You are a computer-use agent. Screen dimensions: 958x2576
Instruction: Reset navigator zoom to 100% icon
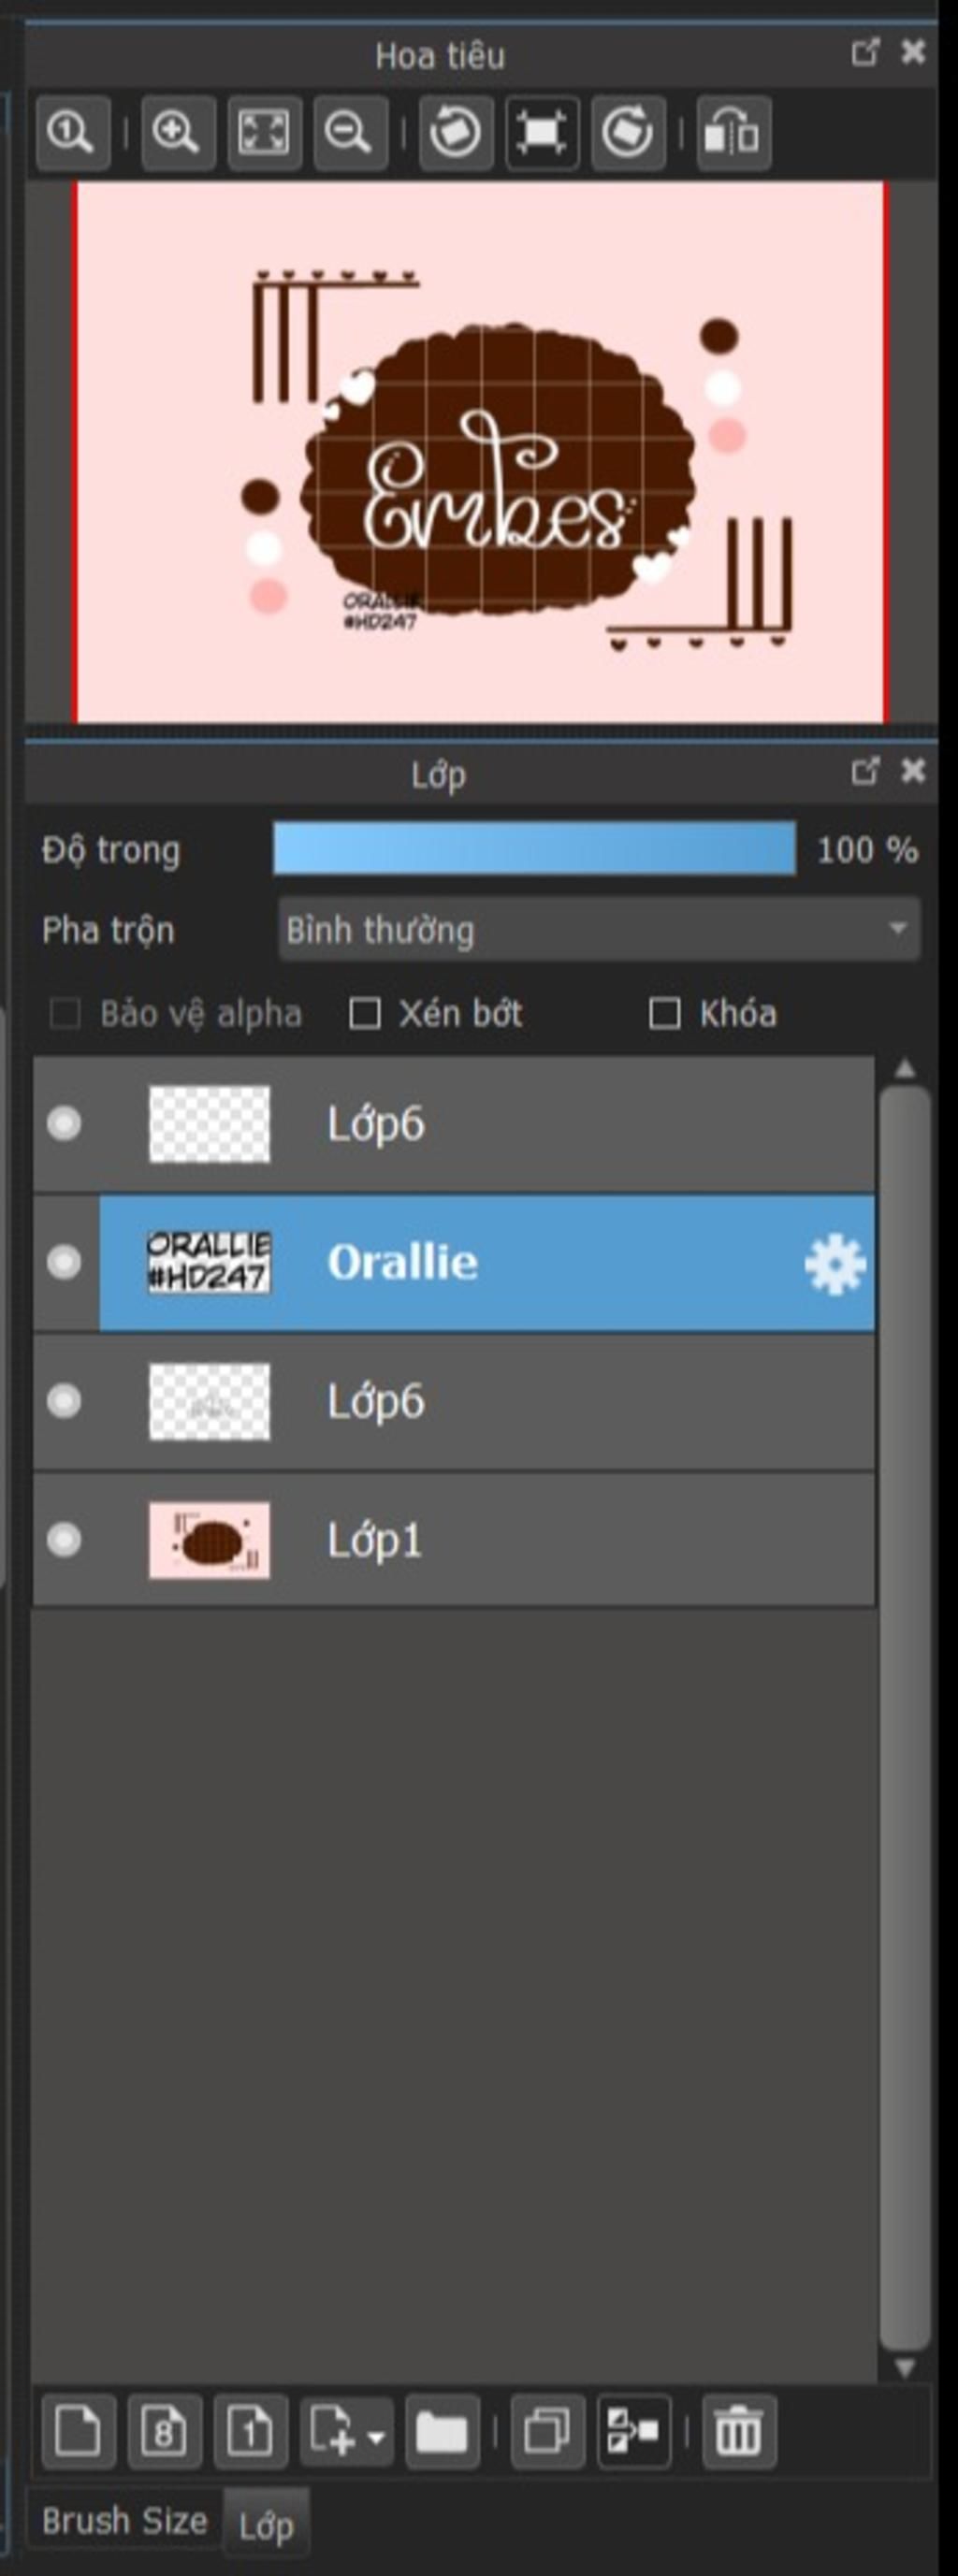coord(73,133)
